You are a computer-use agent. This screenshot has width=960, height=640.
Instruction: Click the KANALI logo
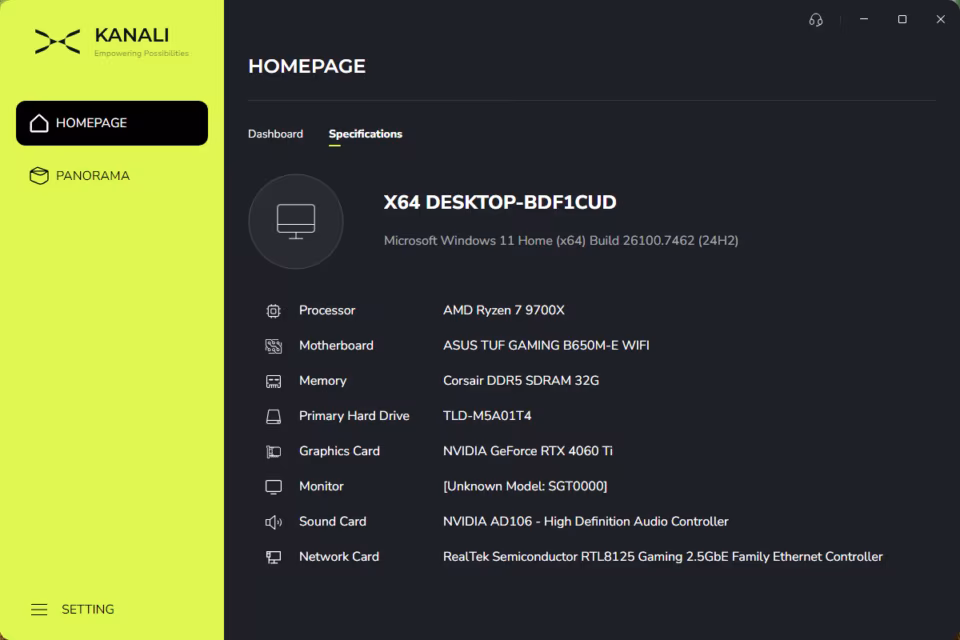[x=111, y=42]
